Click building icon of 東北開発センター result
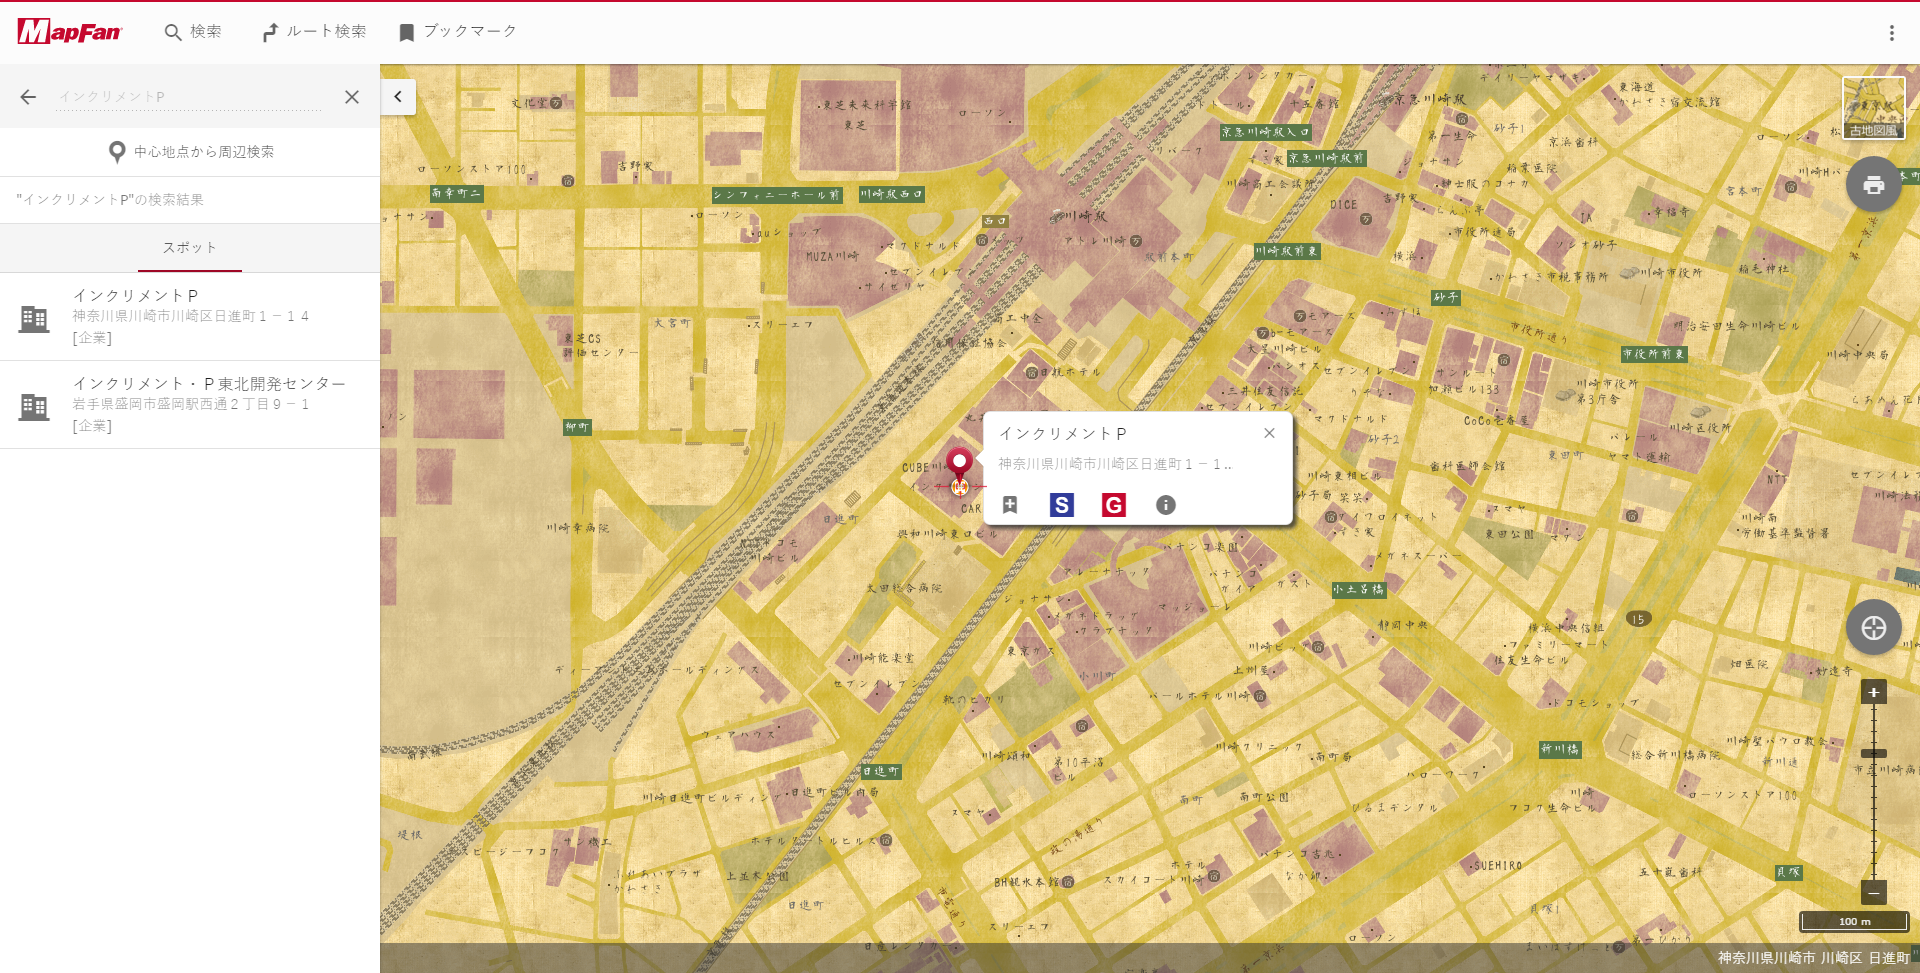The height and width of the screenshot is (973, 1920). pos(34,406)
